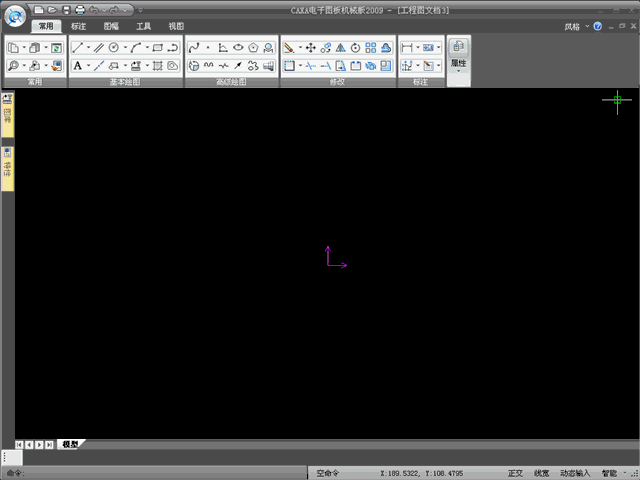Image resolution: width=640 pixels, height=480 pixels.
Task: Click the Rectangle tool icon
Action: 157,47
